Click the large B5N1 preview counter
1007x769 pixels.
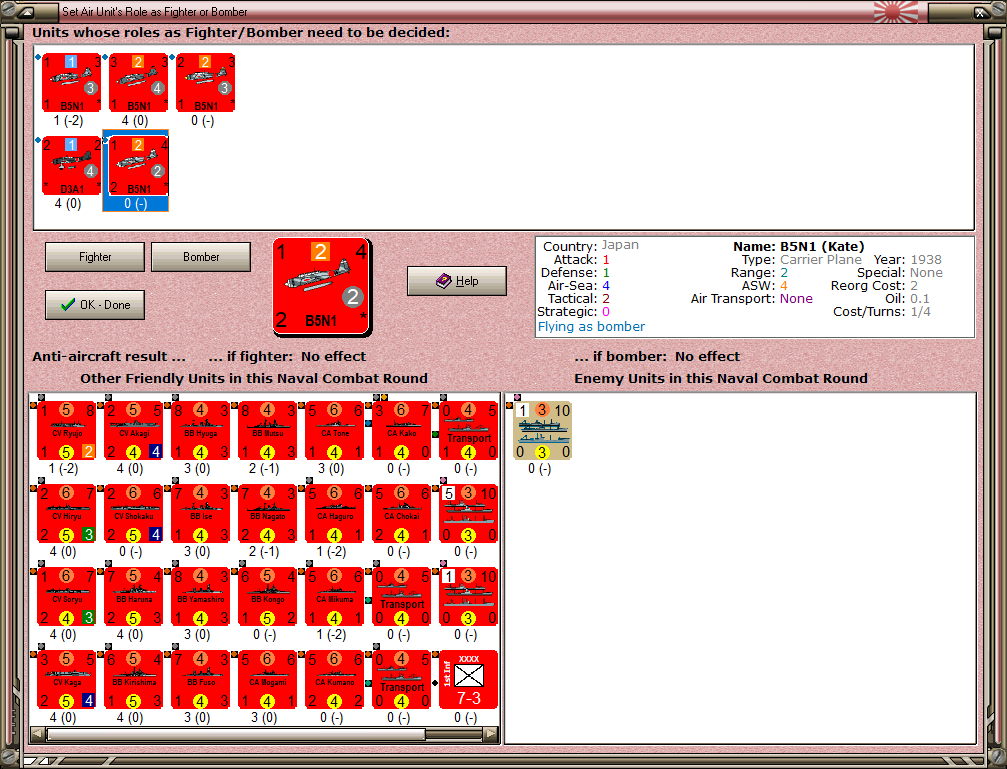click(x=322, y=287)
